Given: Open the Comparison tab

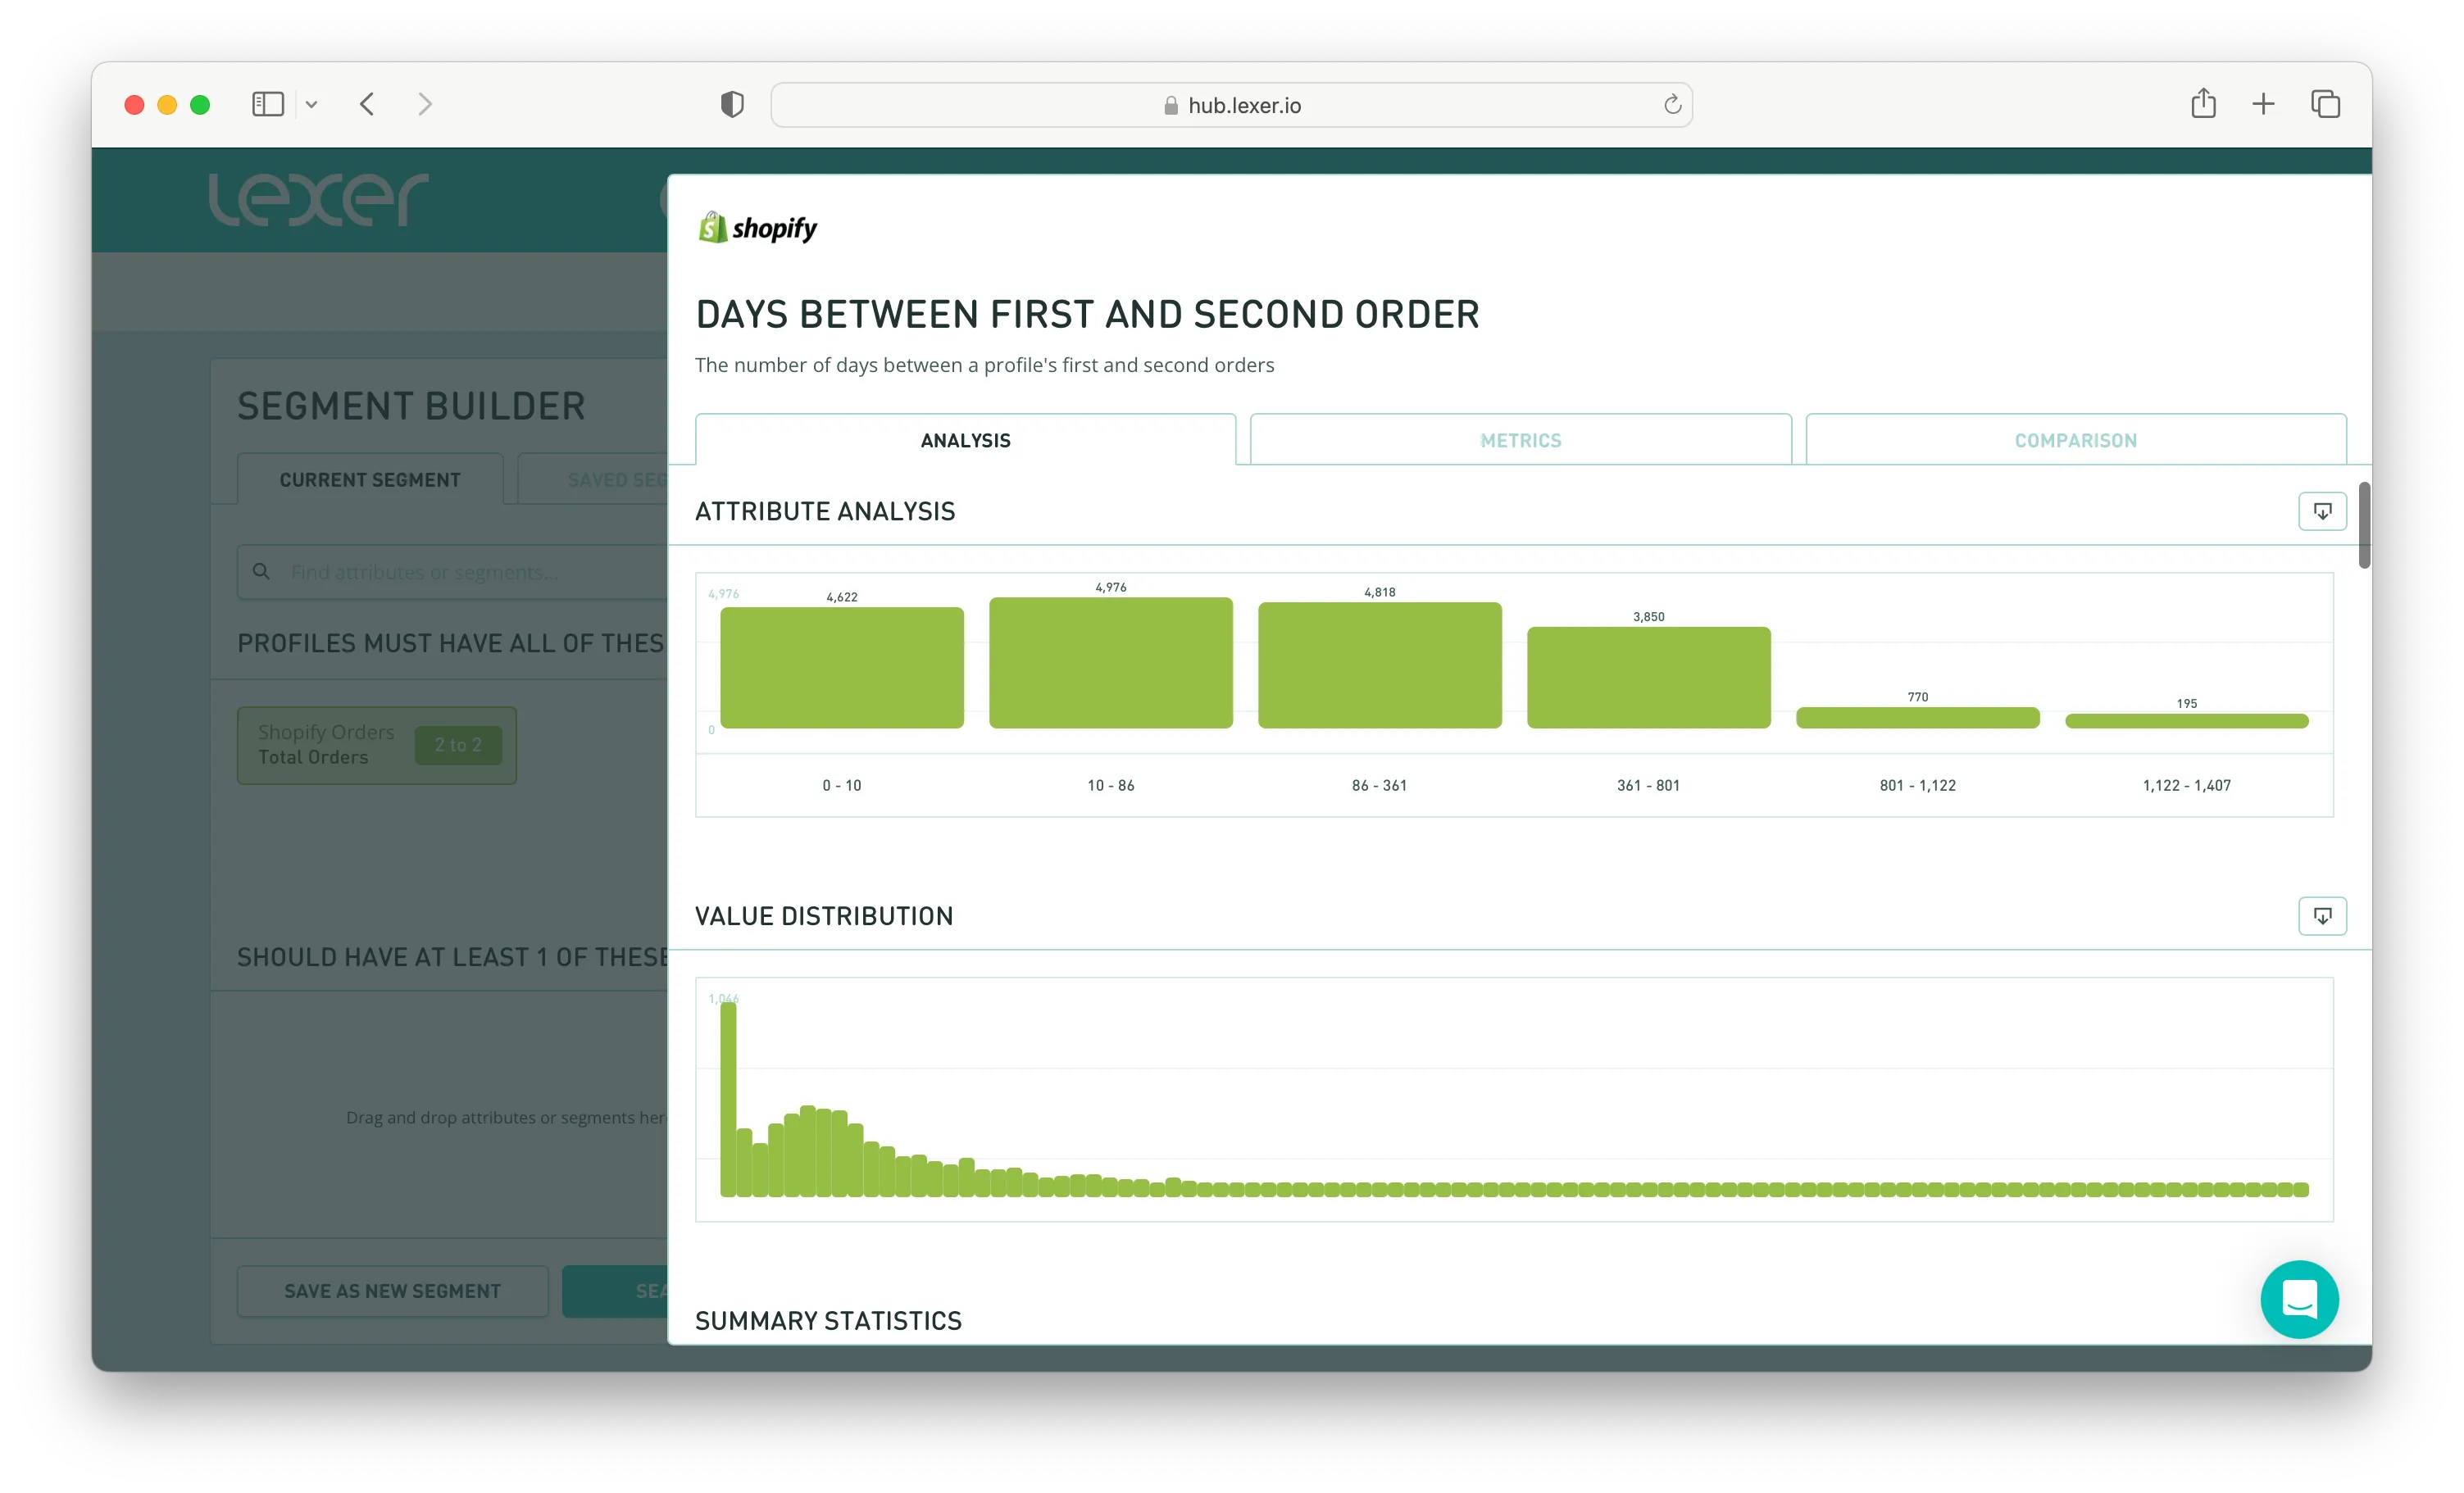Looking at the screenshot, I should click(2075, 440).
